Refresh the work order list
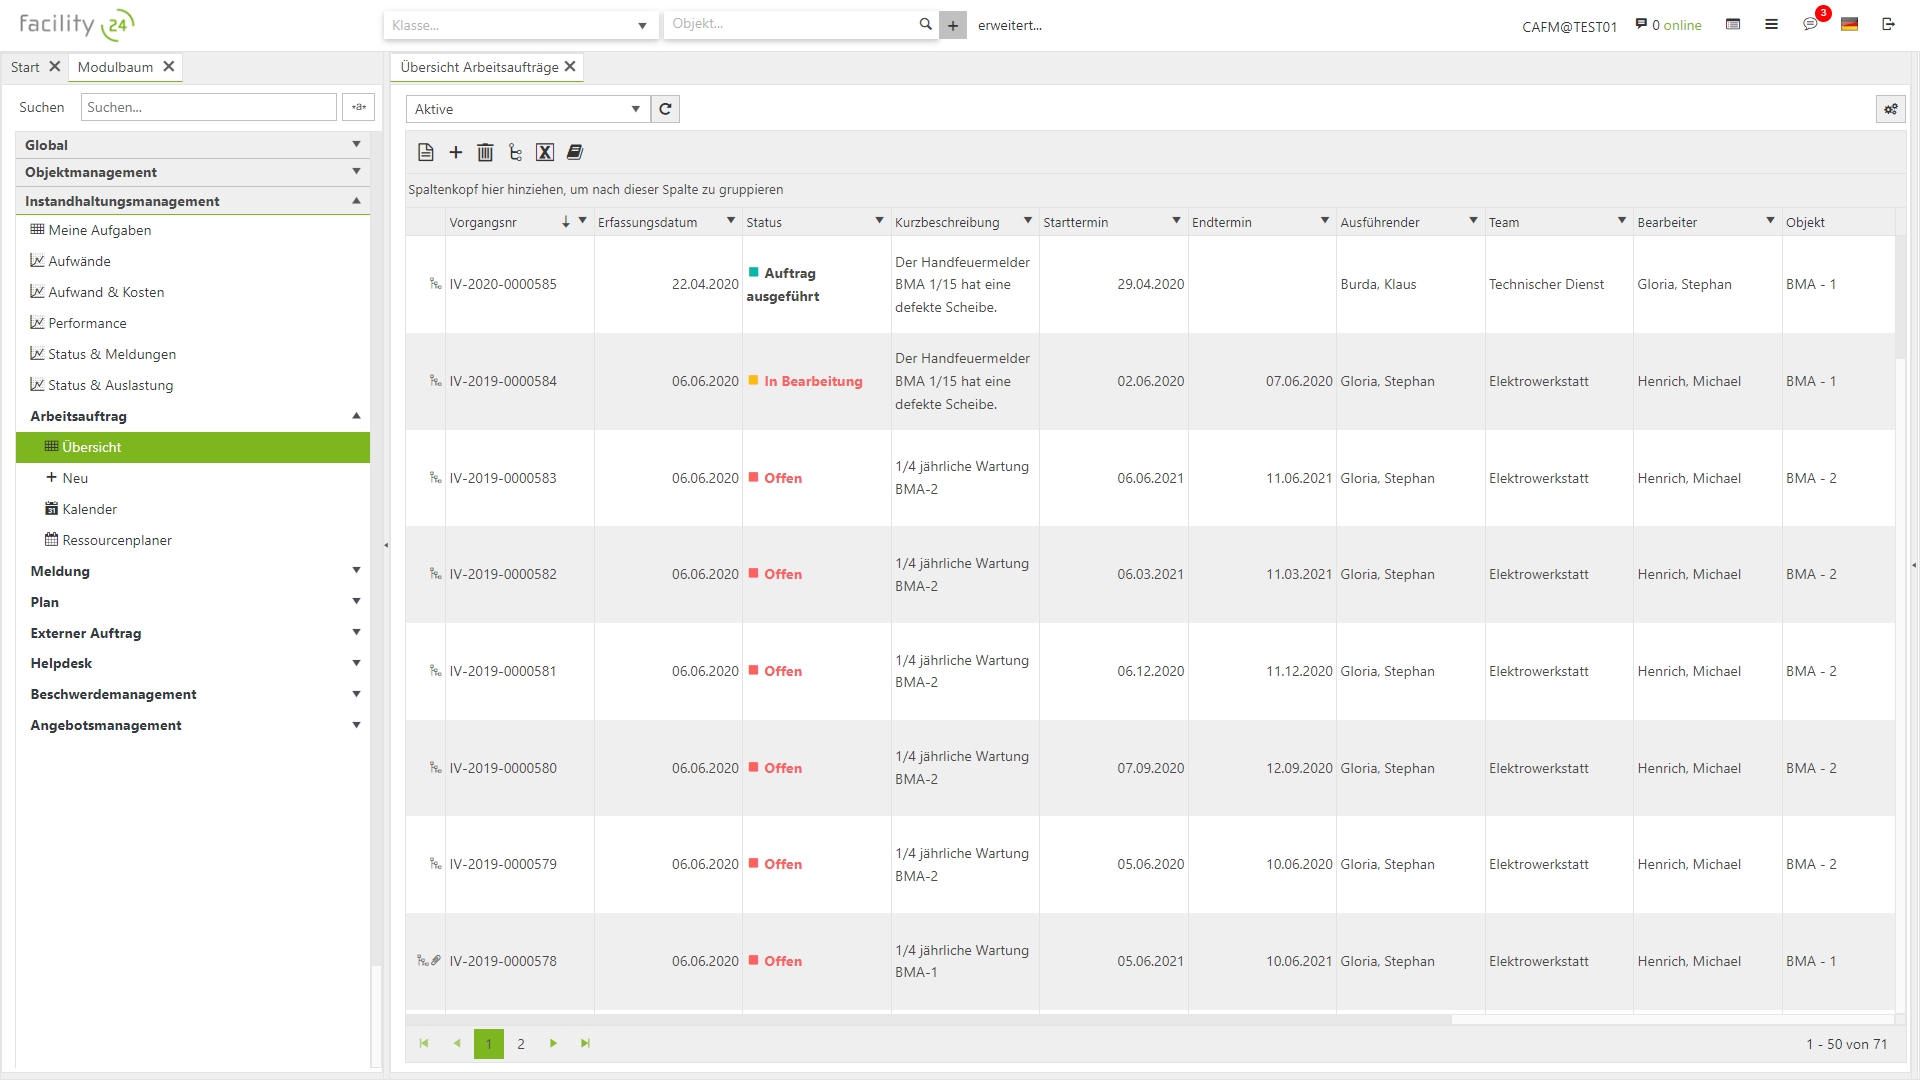This screenshot has width=1920, height=1080. pos(665,109)
